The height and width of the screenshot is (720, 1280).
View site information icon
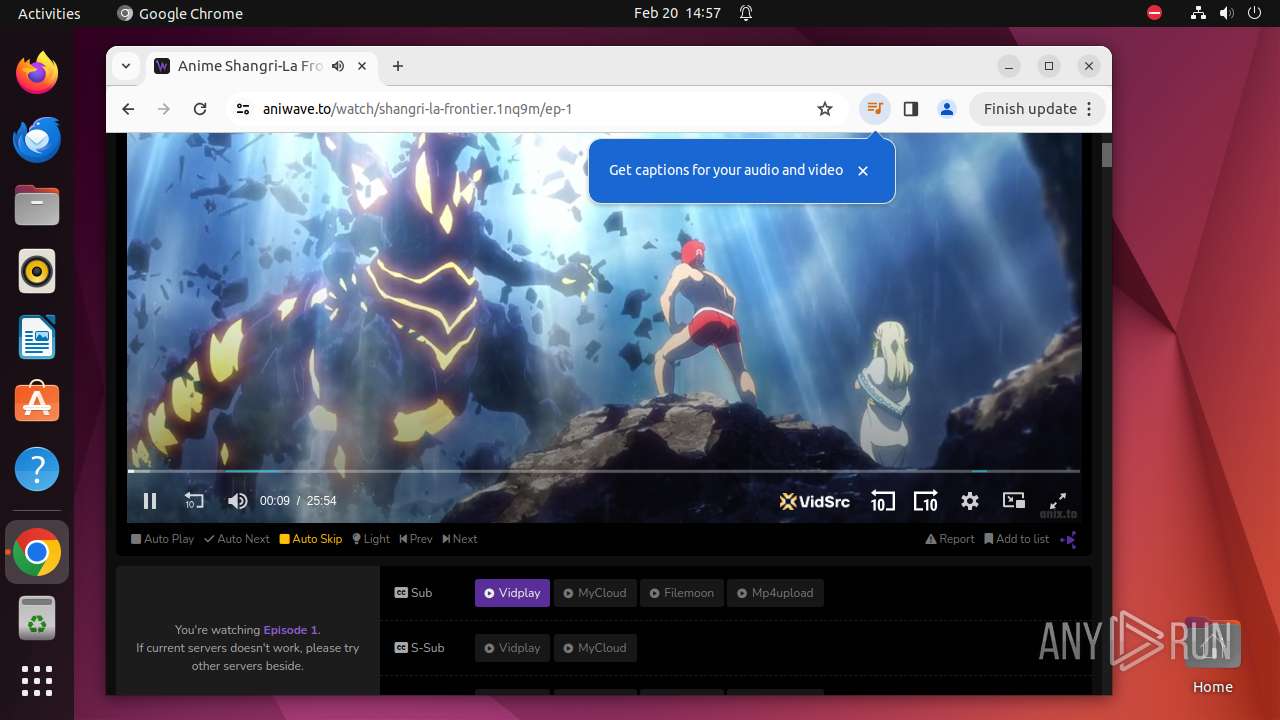pyautogui.click(x=243, y=109)
